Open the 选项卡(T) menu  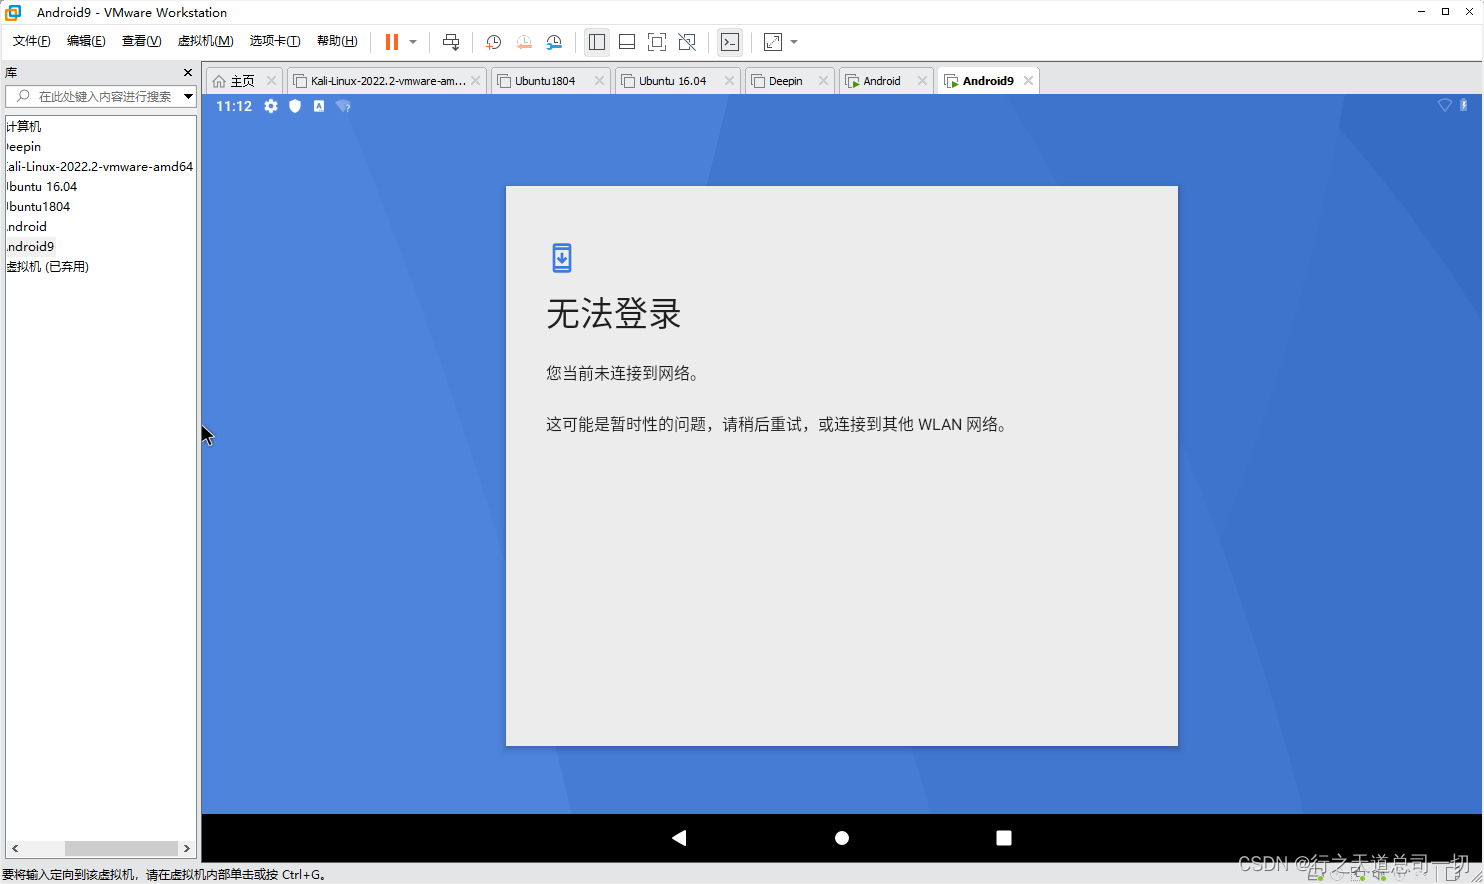275,41
